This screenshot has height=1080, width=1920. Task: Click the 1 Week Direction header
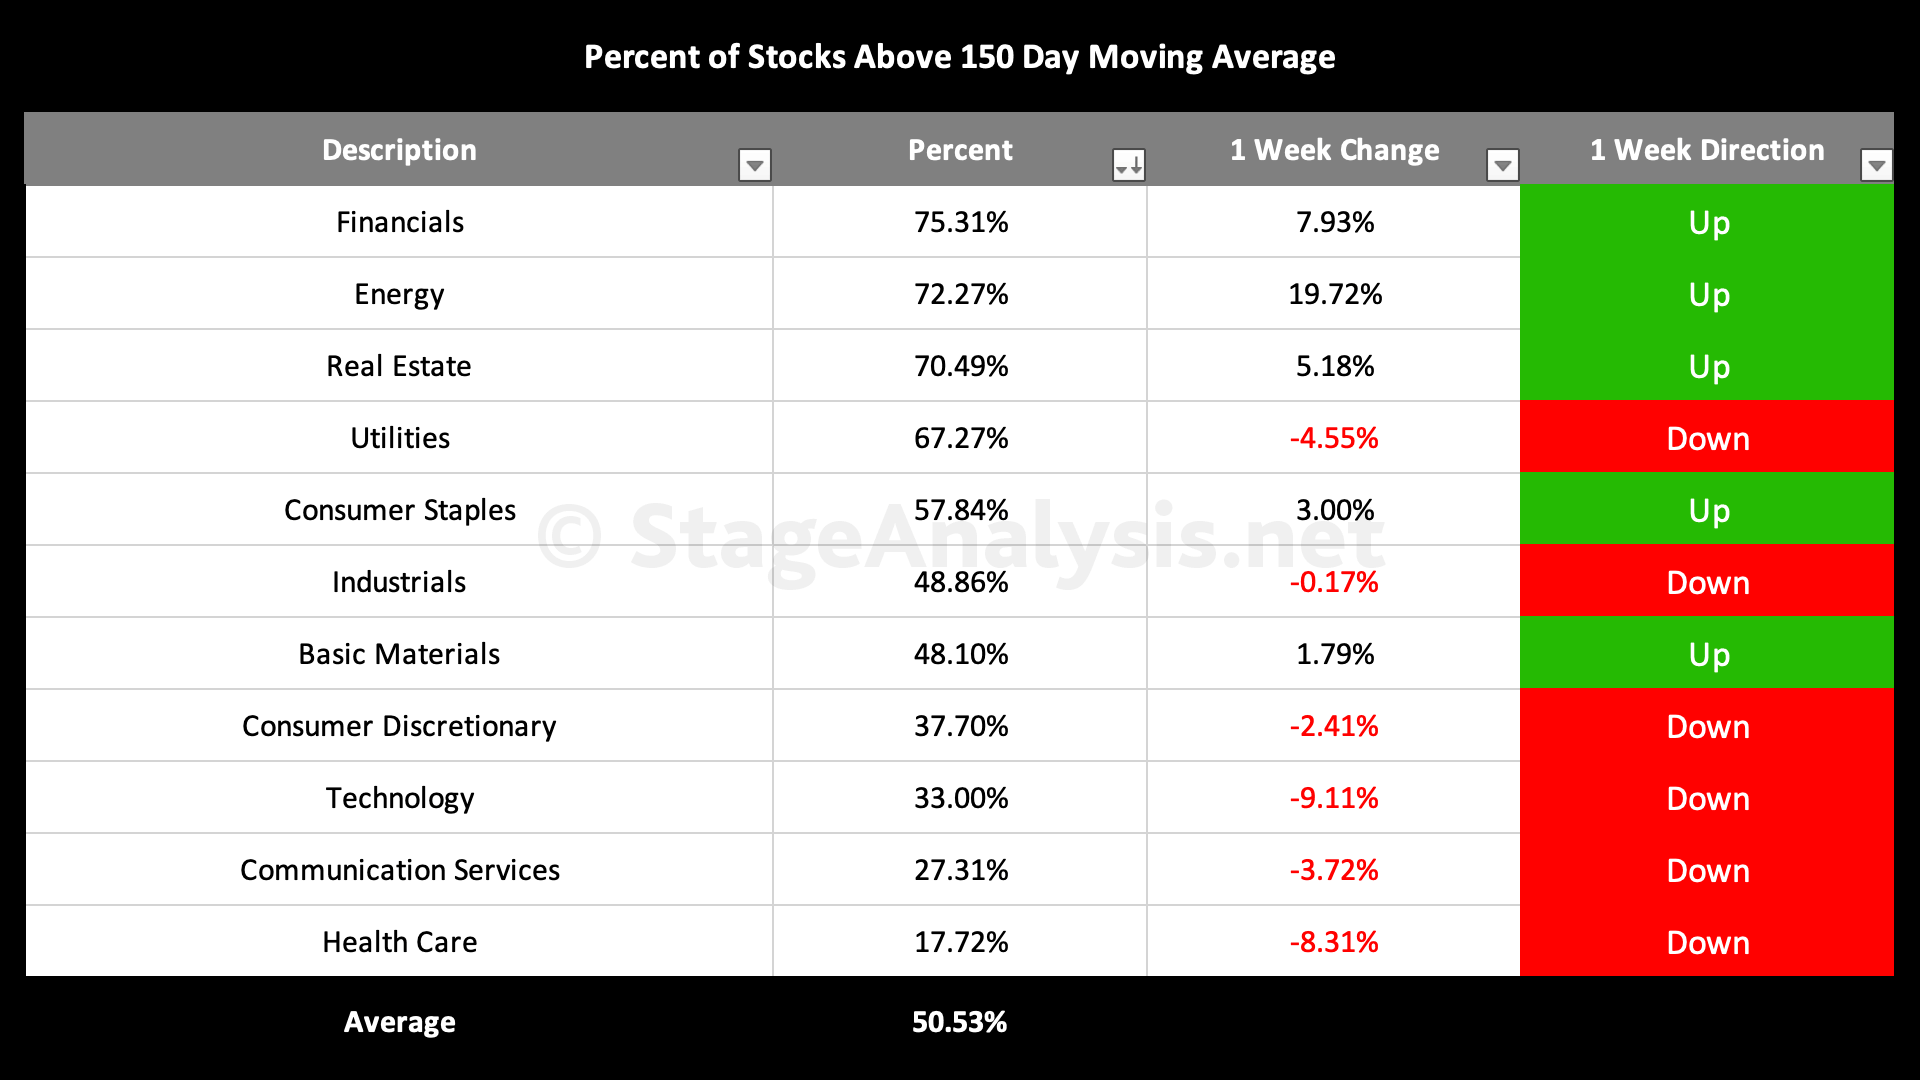[1706, 150]
